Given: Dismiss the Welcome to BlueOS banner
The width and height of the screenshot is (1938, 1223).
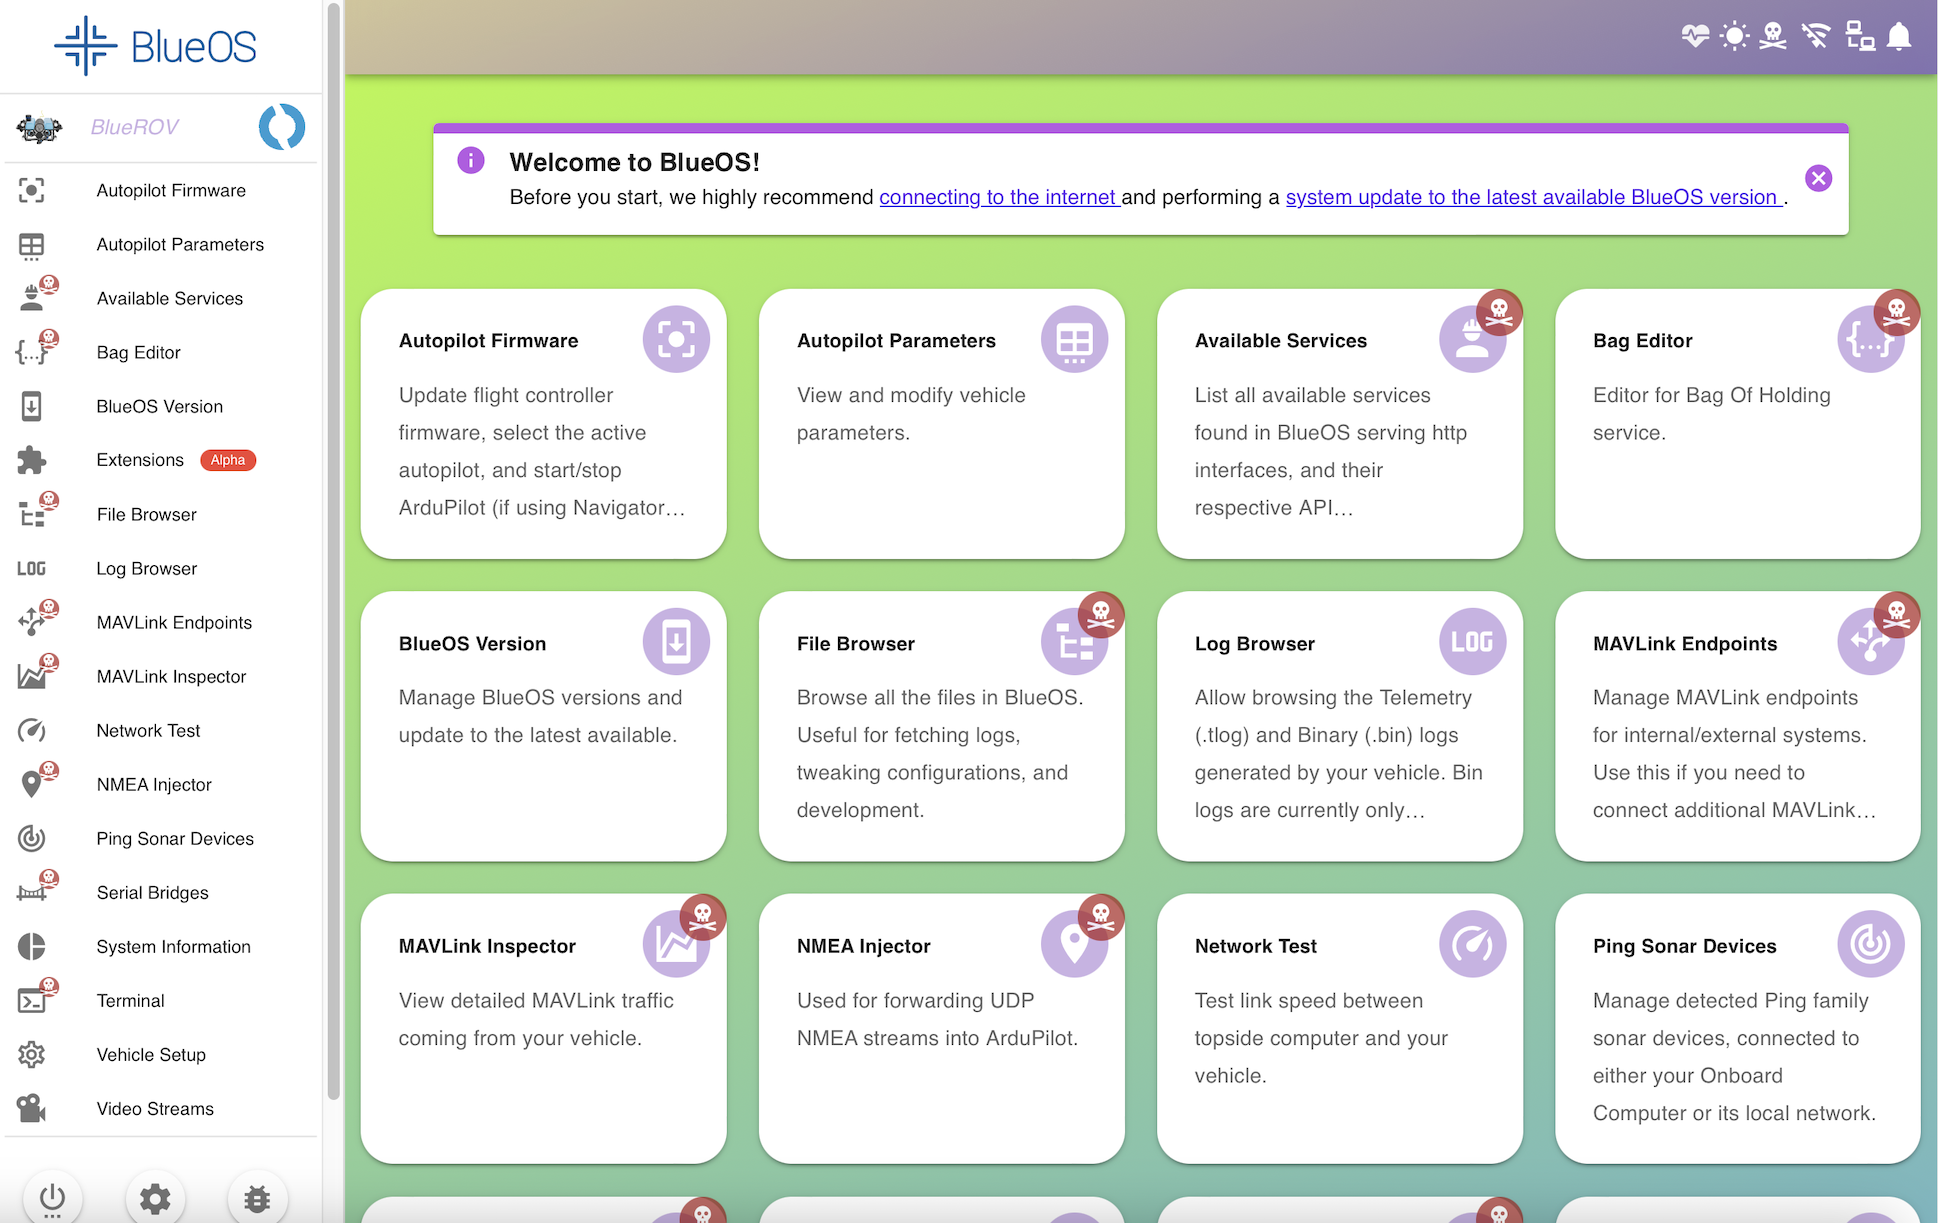Looking at the screenshot, I should (1818, 178).
